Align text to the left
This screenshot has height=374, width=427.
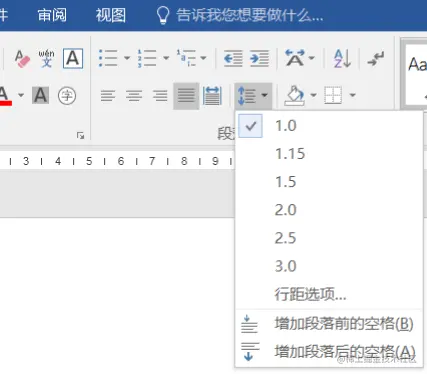[108, 96]
